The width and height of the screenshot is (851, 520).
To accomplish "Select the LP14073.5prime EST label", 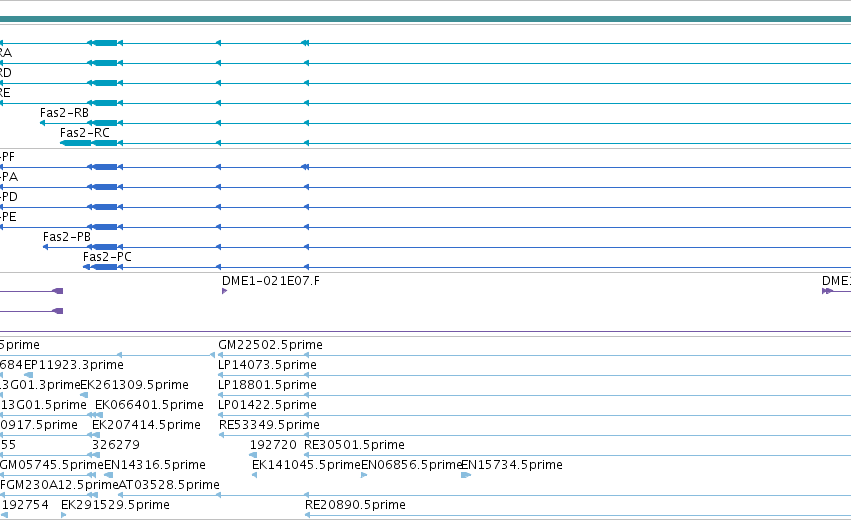I will pos(267,365).
